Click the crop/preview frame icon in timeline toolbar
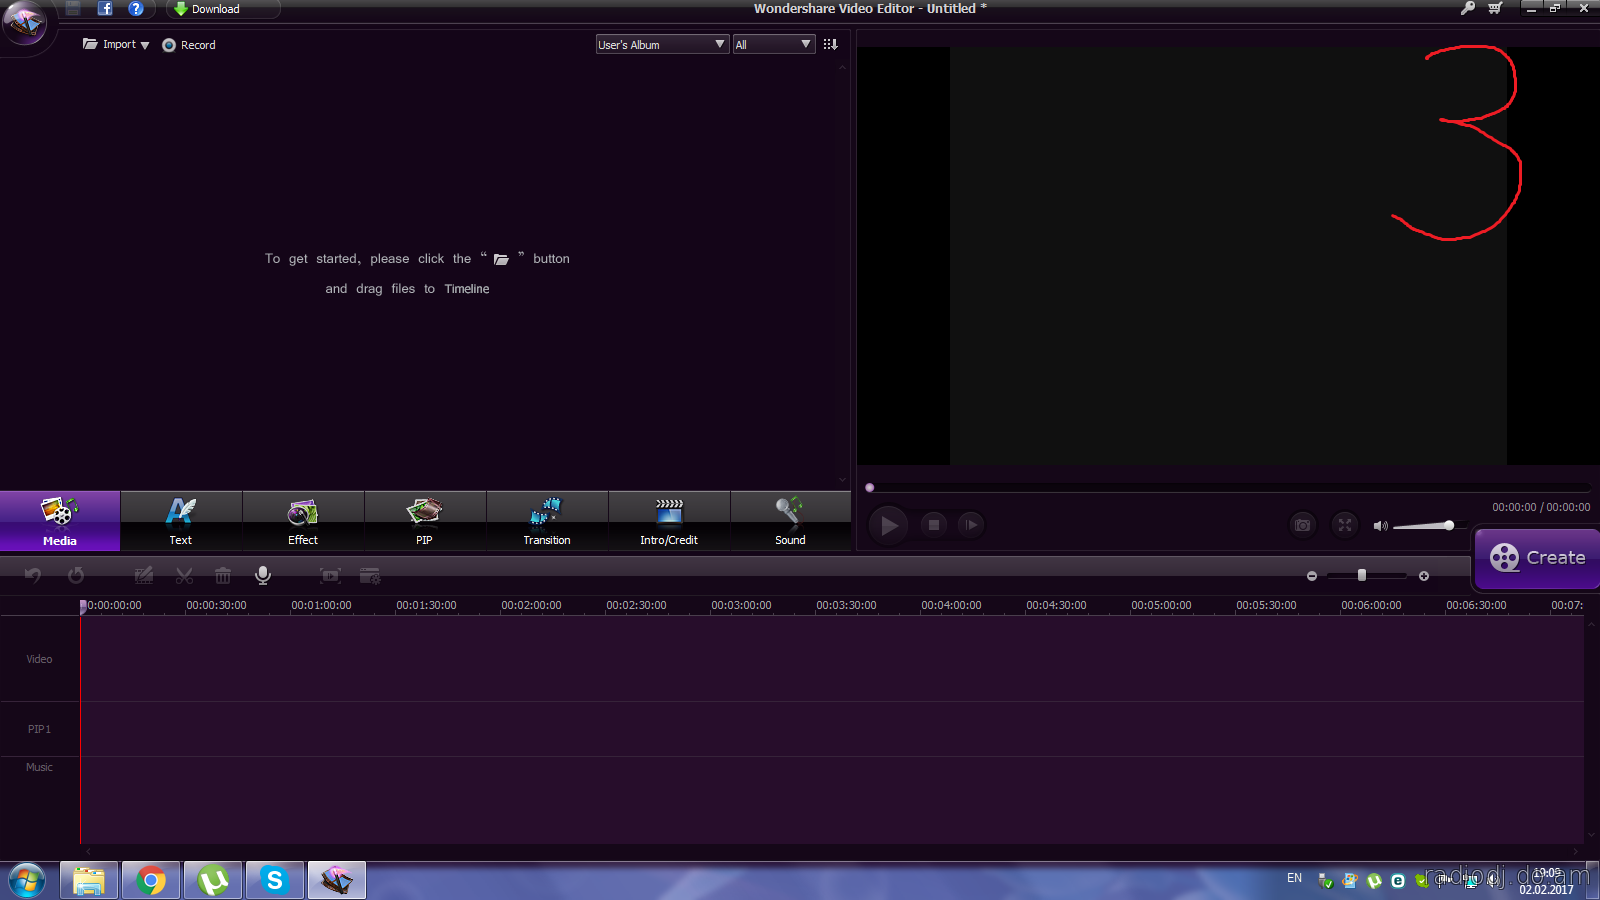The width and height of the screenshot is (1600, 900). (330, 575)
